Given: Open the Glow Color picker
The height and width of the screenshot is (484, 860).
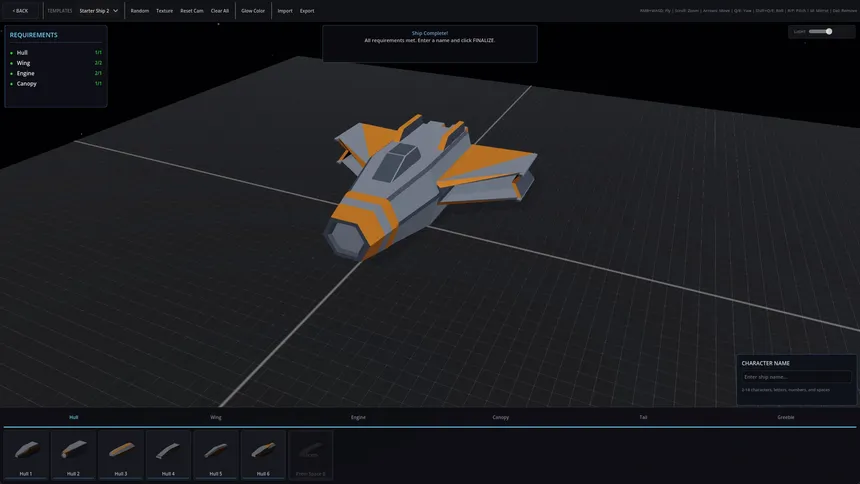Looking at the screenshot, I should 253,11.
